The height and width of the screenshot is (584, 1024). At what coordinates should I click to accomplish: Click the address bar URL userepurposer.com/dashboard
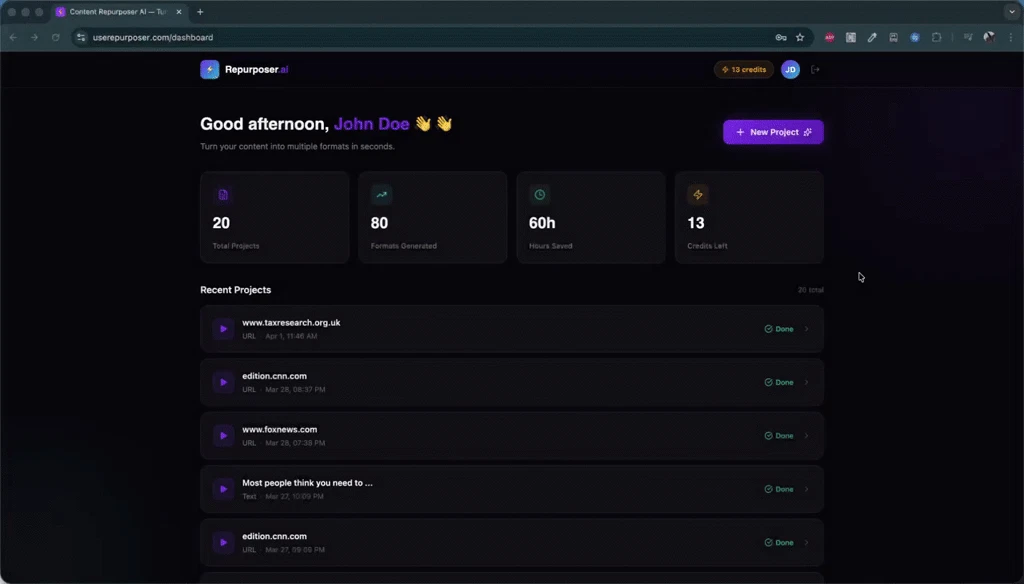(153, 37)
